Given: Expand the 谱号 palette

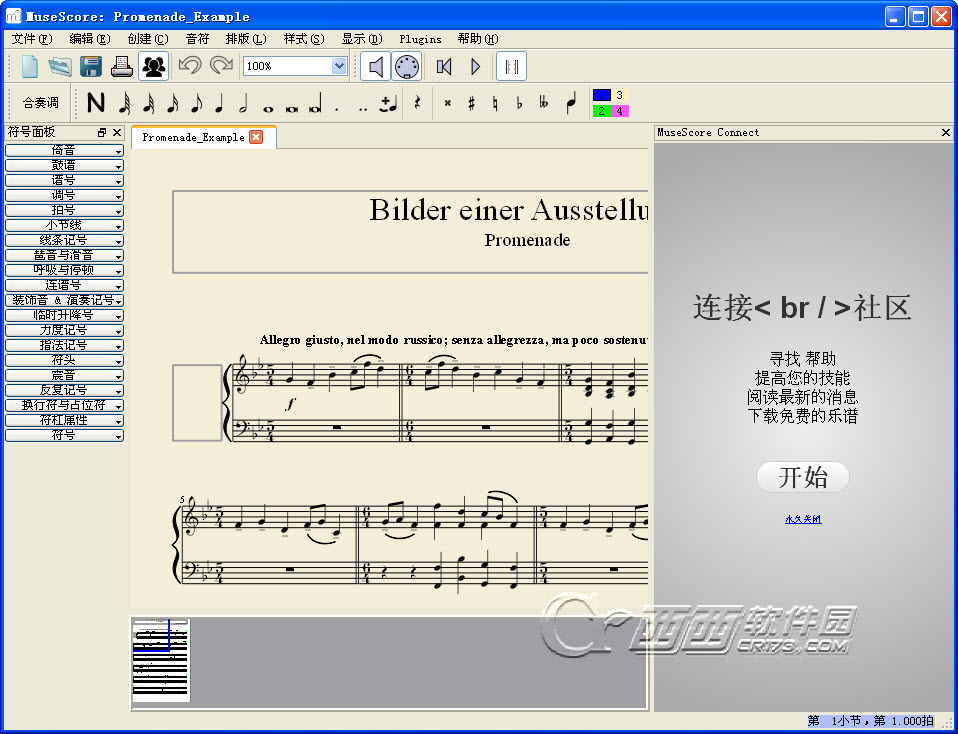Looking at the screenshot, I should 64,180.
